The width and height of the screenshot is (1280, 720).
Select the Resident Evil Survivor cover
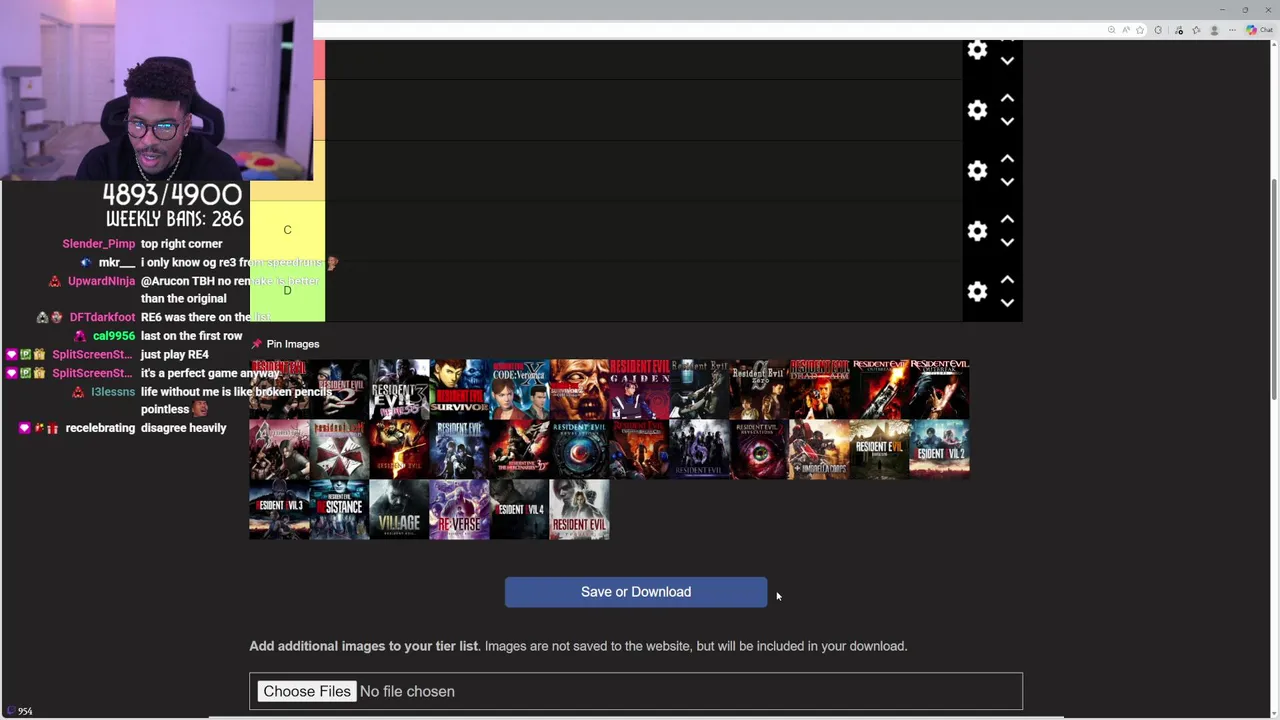pyautogui.click(x=459, y=389)
